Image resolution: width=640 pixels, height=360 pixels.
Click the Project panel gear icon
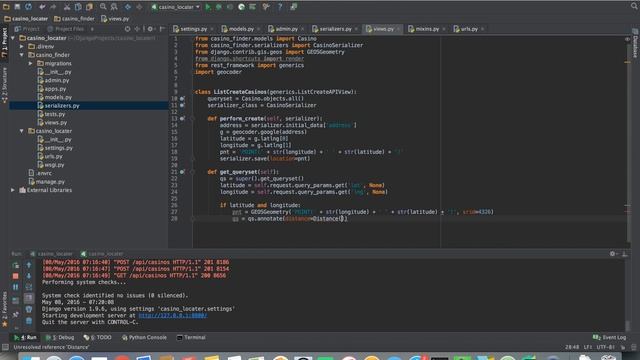tap(150, 29)
